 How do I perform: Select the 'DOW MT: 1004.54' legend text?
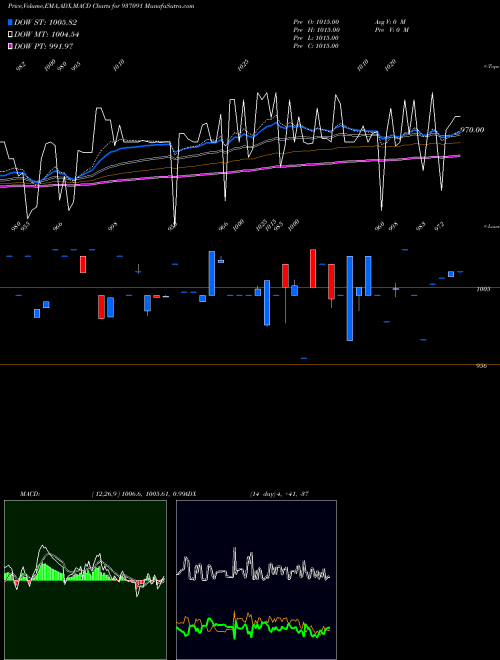[x=47, y=35]
